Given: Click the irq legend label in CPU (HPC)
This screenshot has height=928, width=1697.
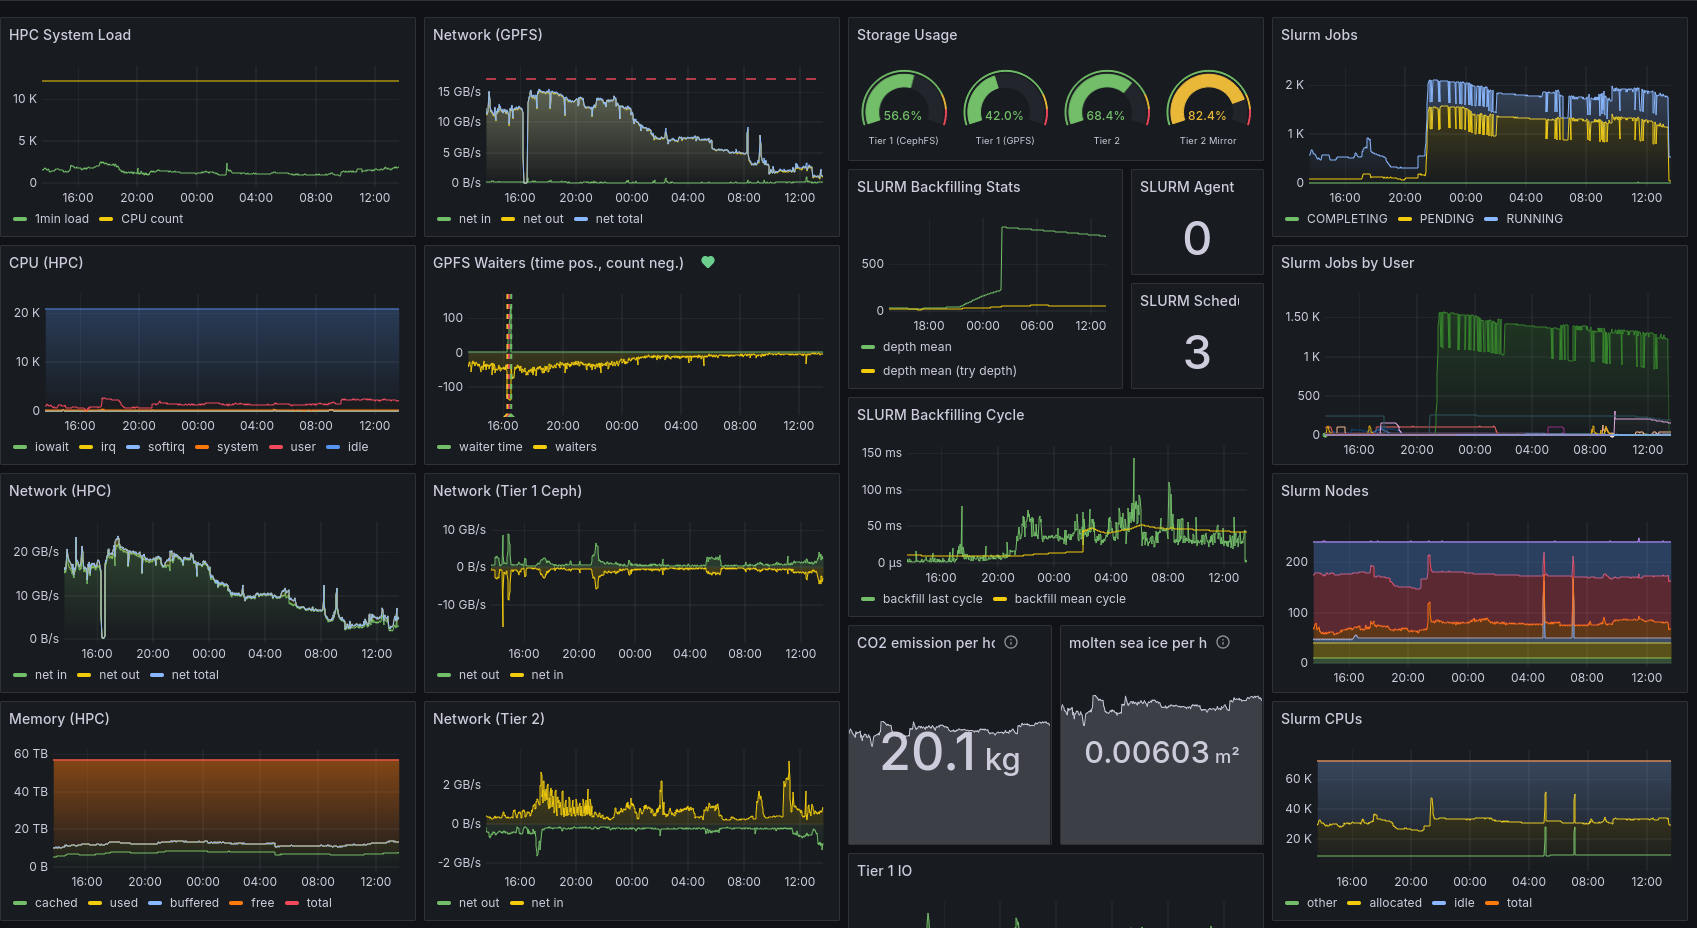Looking at the screenshot, I should pos(108,447).
